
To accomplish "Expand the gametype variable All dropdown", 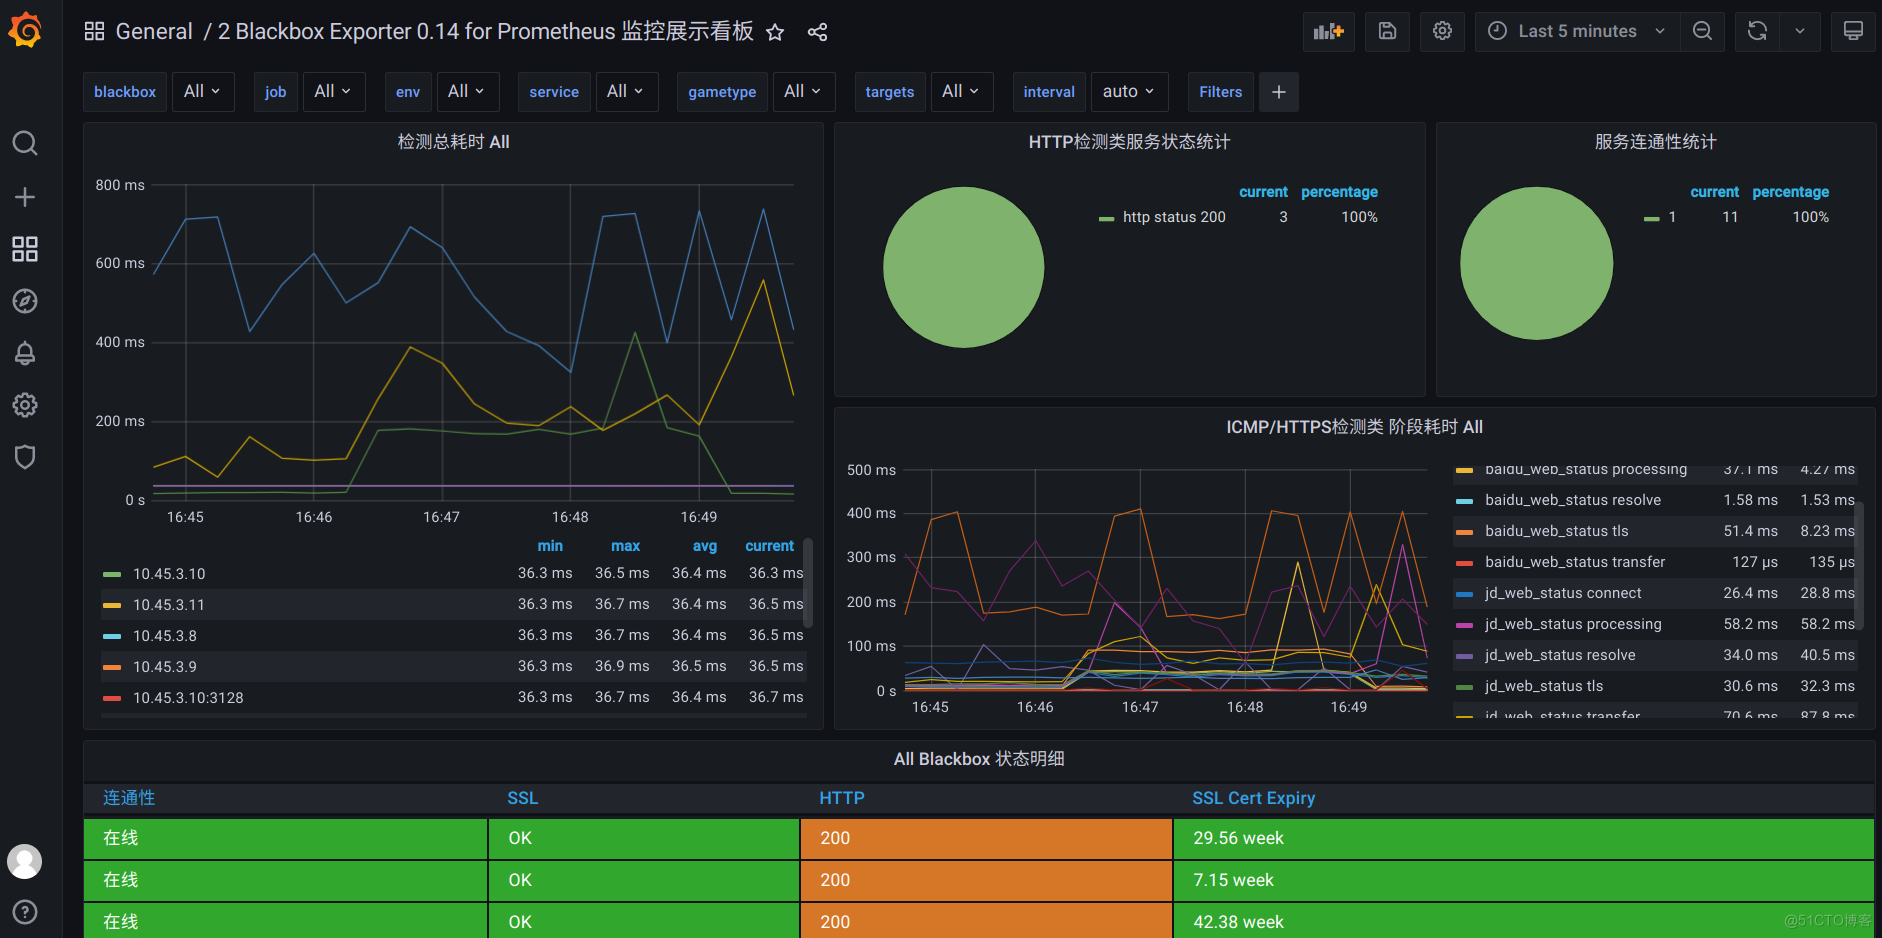I will click(x=803, y=92).
